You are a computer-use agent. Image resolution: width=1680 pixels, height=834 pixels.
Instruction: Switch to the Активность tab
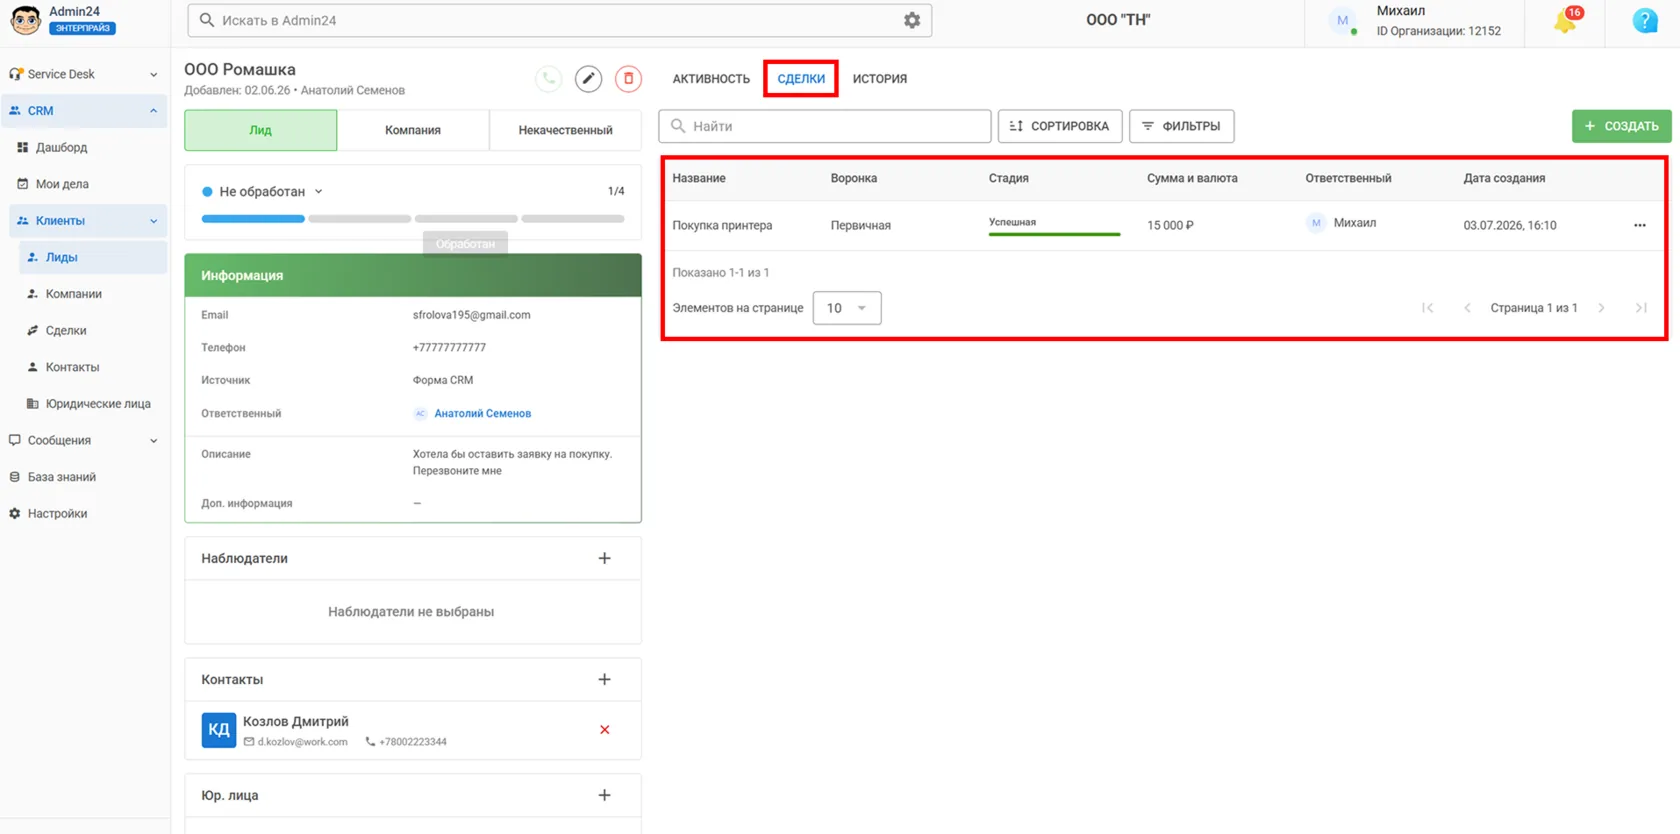click(x=711, y=79)
